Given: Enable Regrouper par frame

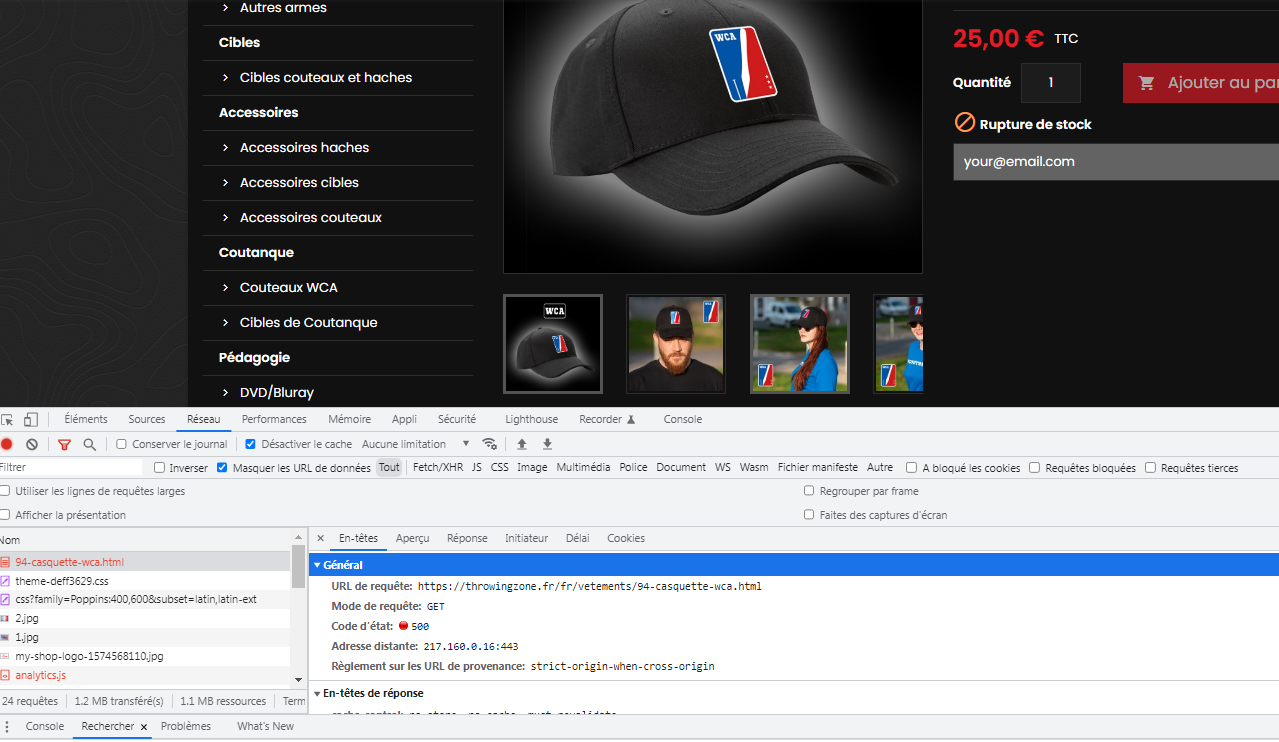Looking at the screenshot, I should tap(809, 491).
